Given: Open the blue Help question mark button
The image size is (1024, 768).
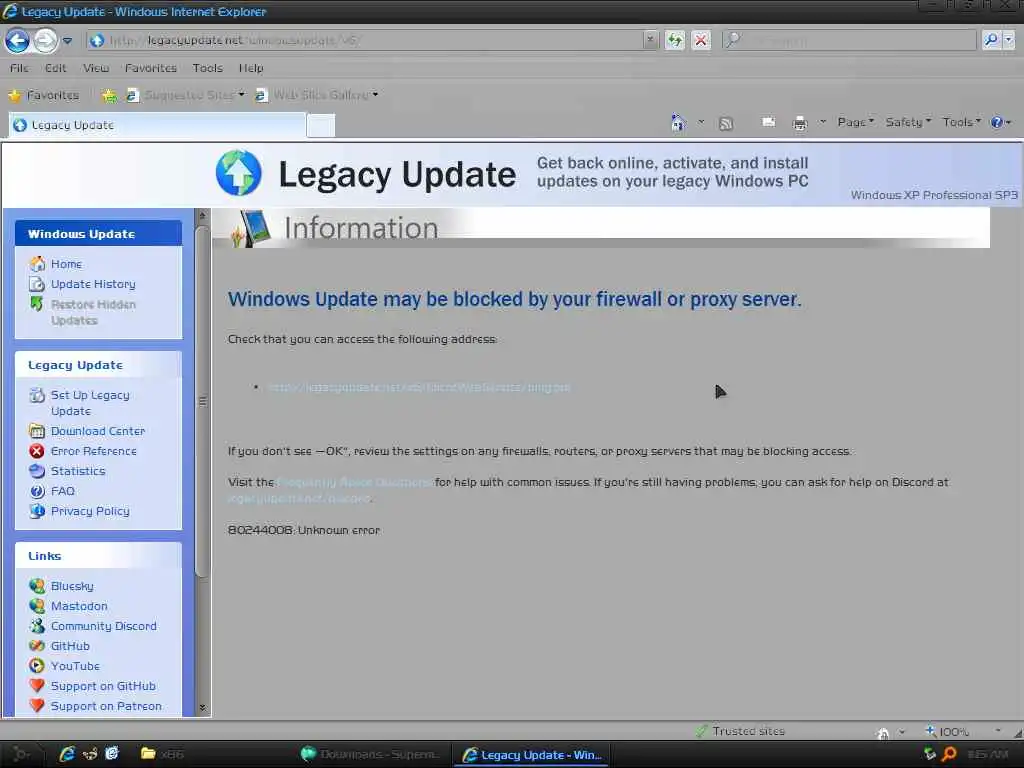Looking at the screenshot, I should 1000,122.
